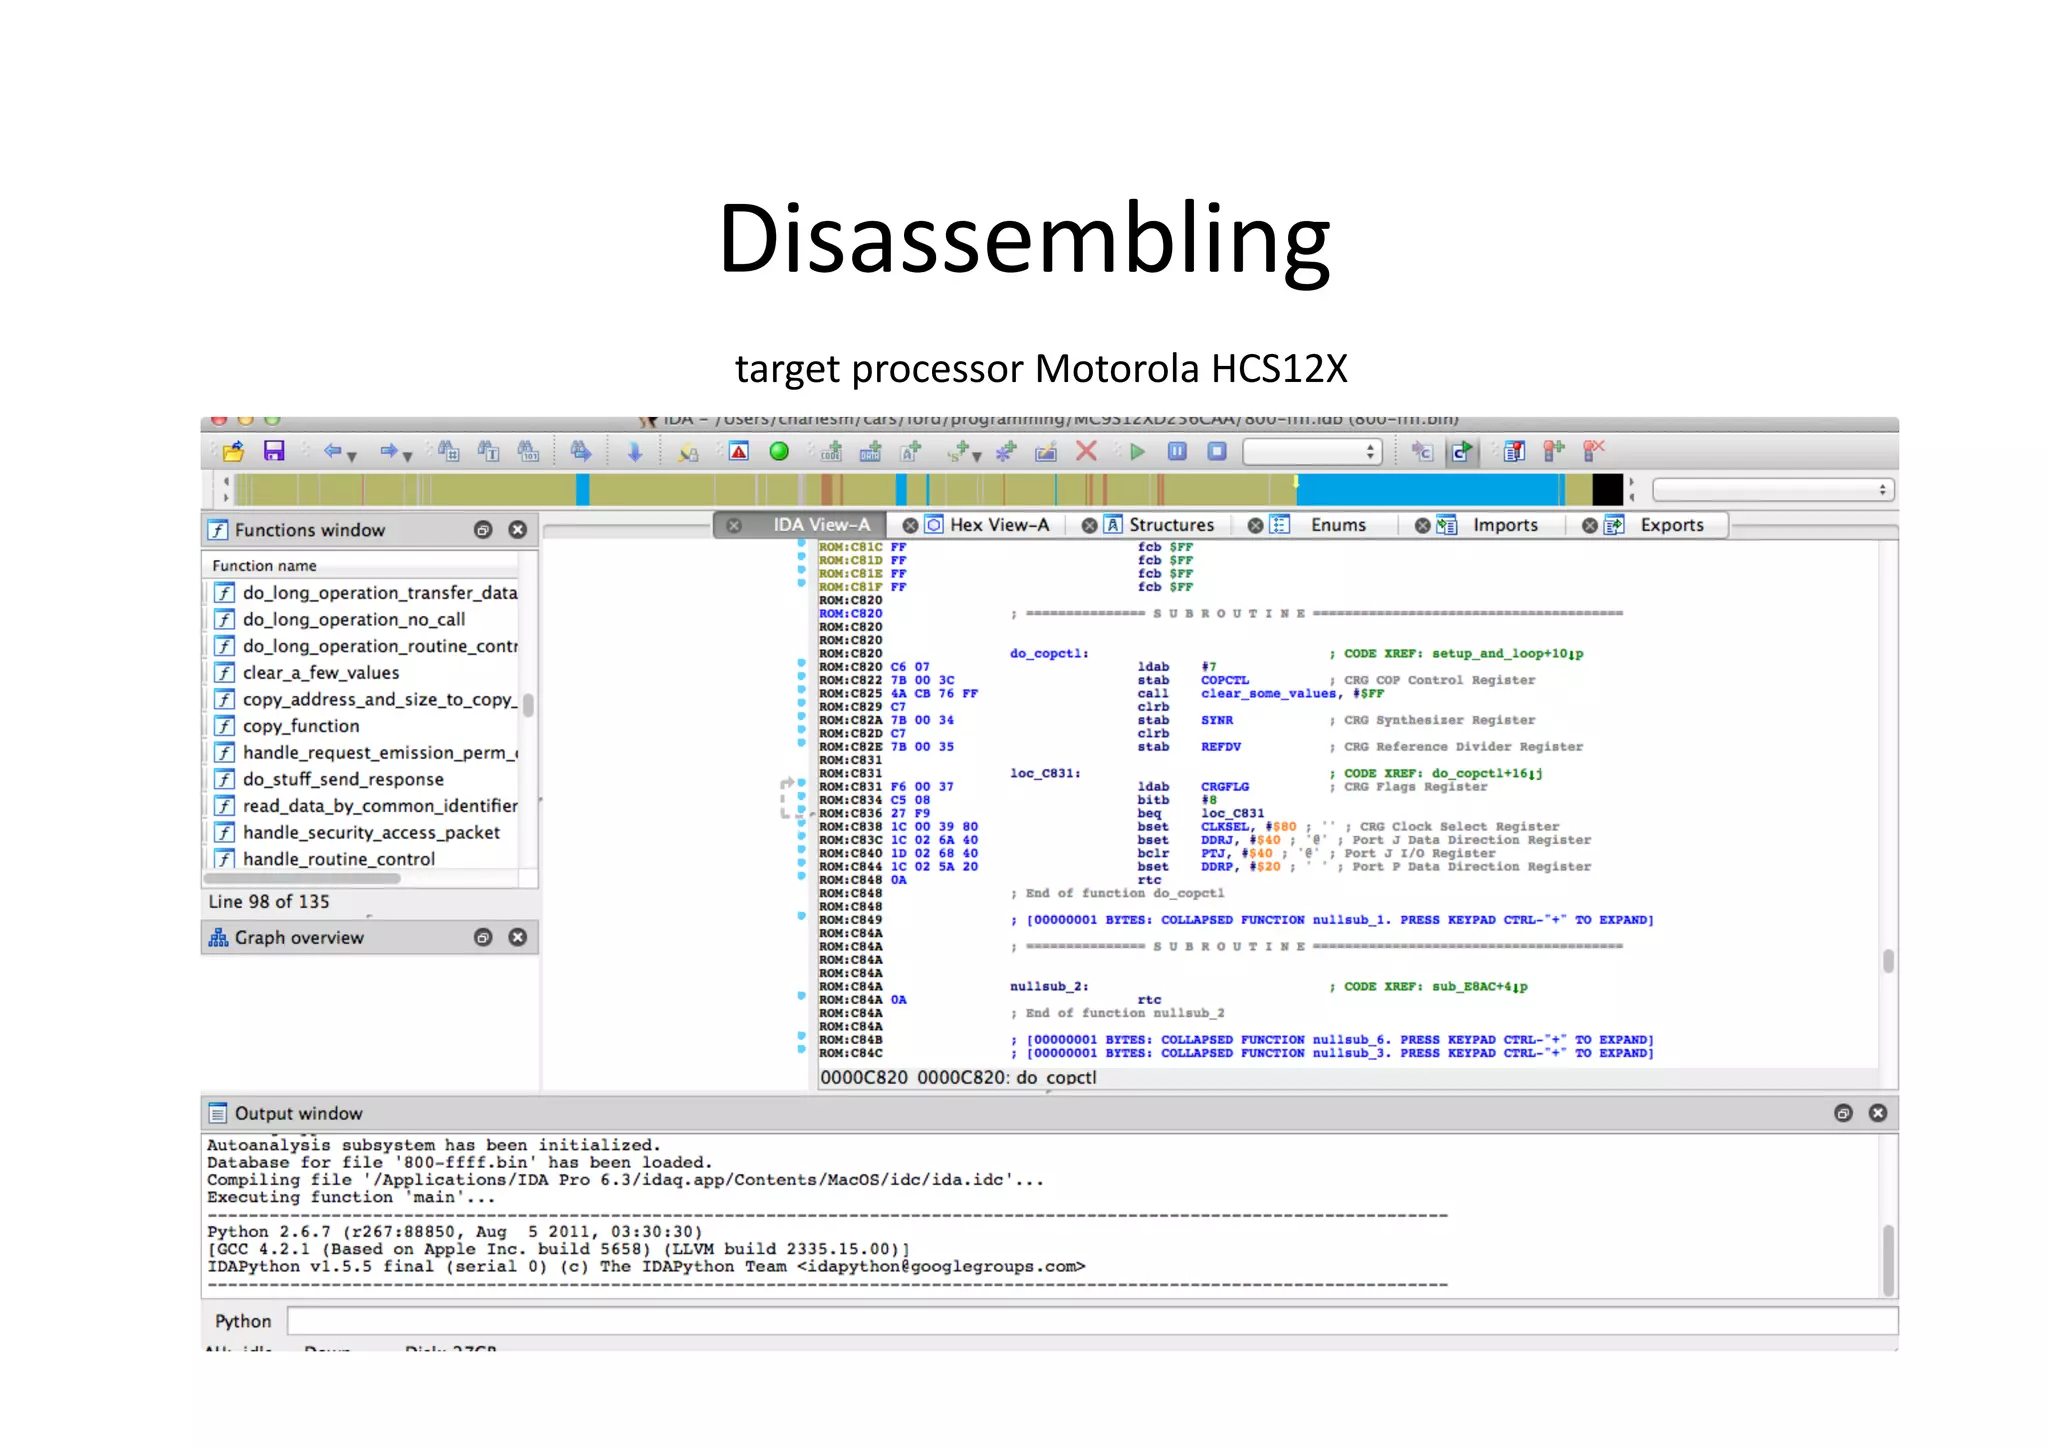Click the blue down arrow icon
The height and width of the screenshot is (1447, 2048).
pyautogui.click(x=634, y=452)
